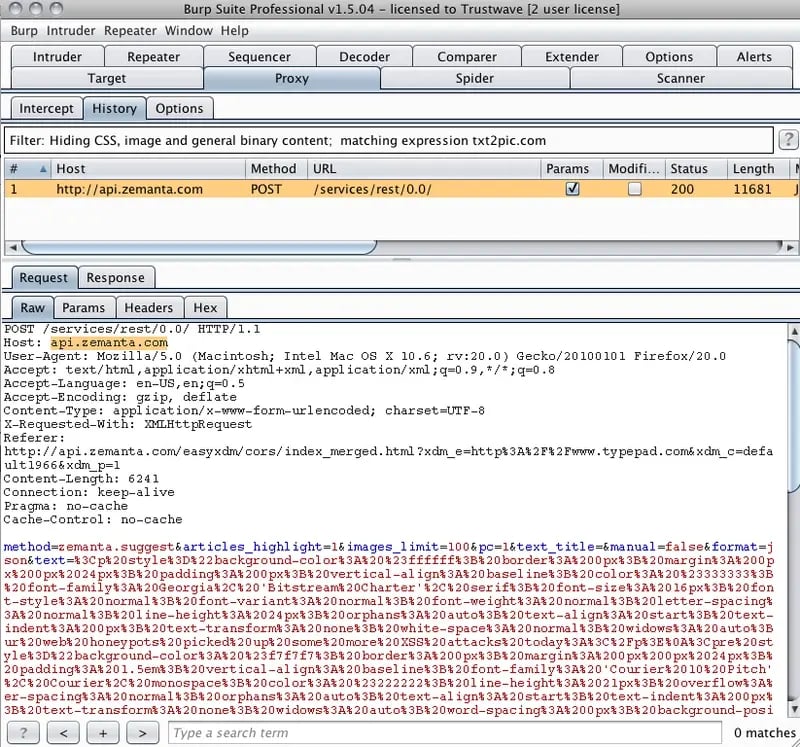
Task: Click the request pane vertical scrollbar
Action: pos(792,520)
